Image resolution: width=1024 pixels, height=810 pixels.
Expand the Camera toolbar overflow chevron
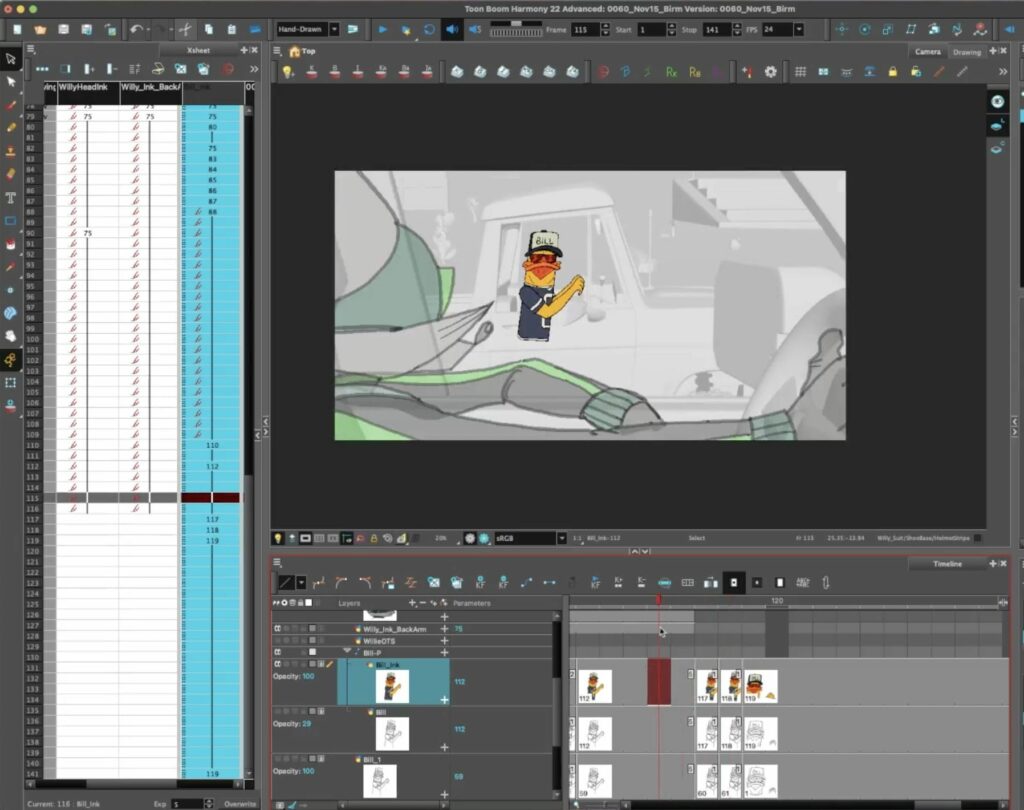(1002, 72)
